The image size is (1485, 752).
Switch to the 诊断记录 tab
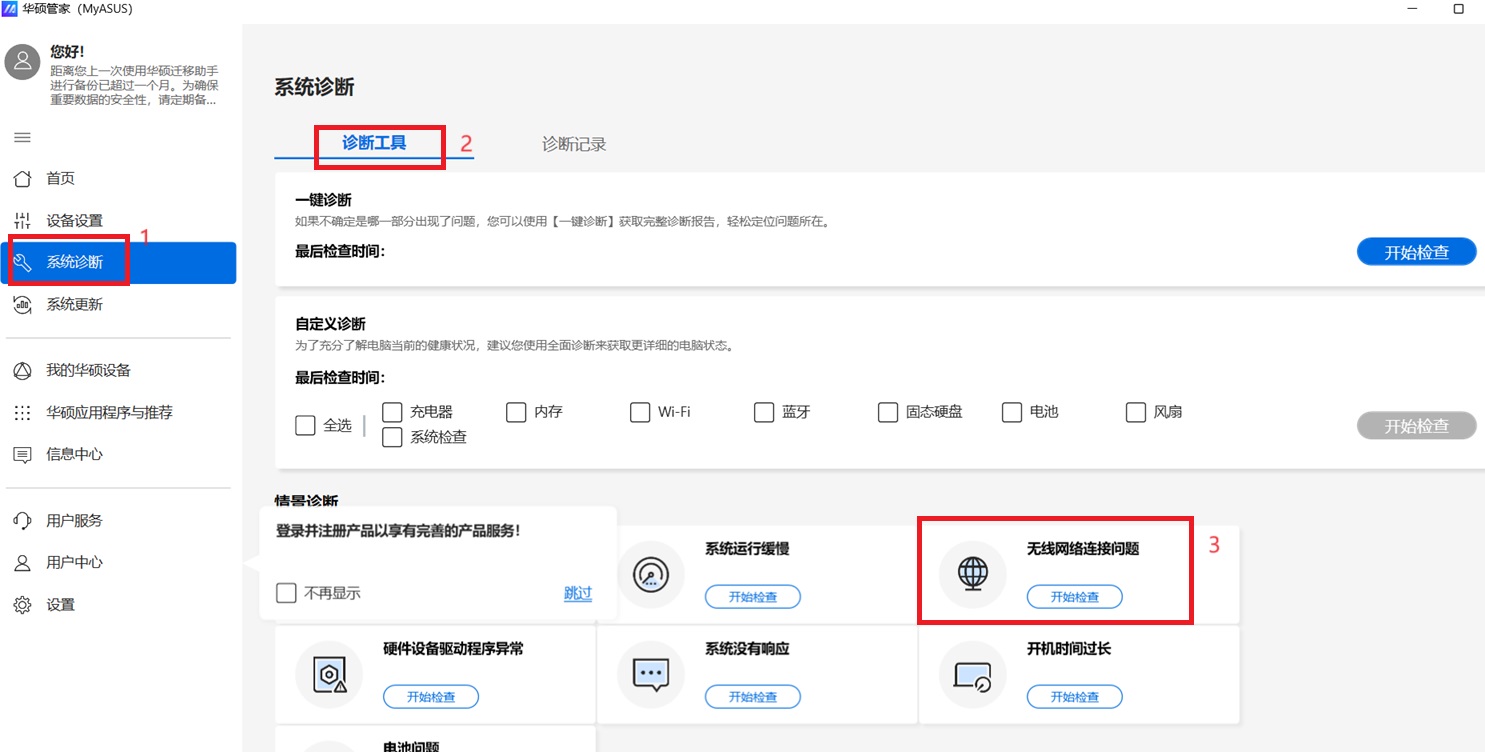573,143
